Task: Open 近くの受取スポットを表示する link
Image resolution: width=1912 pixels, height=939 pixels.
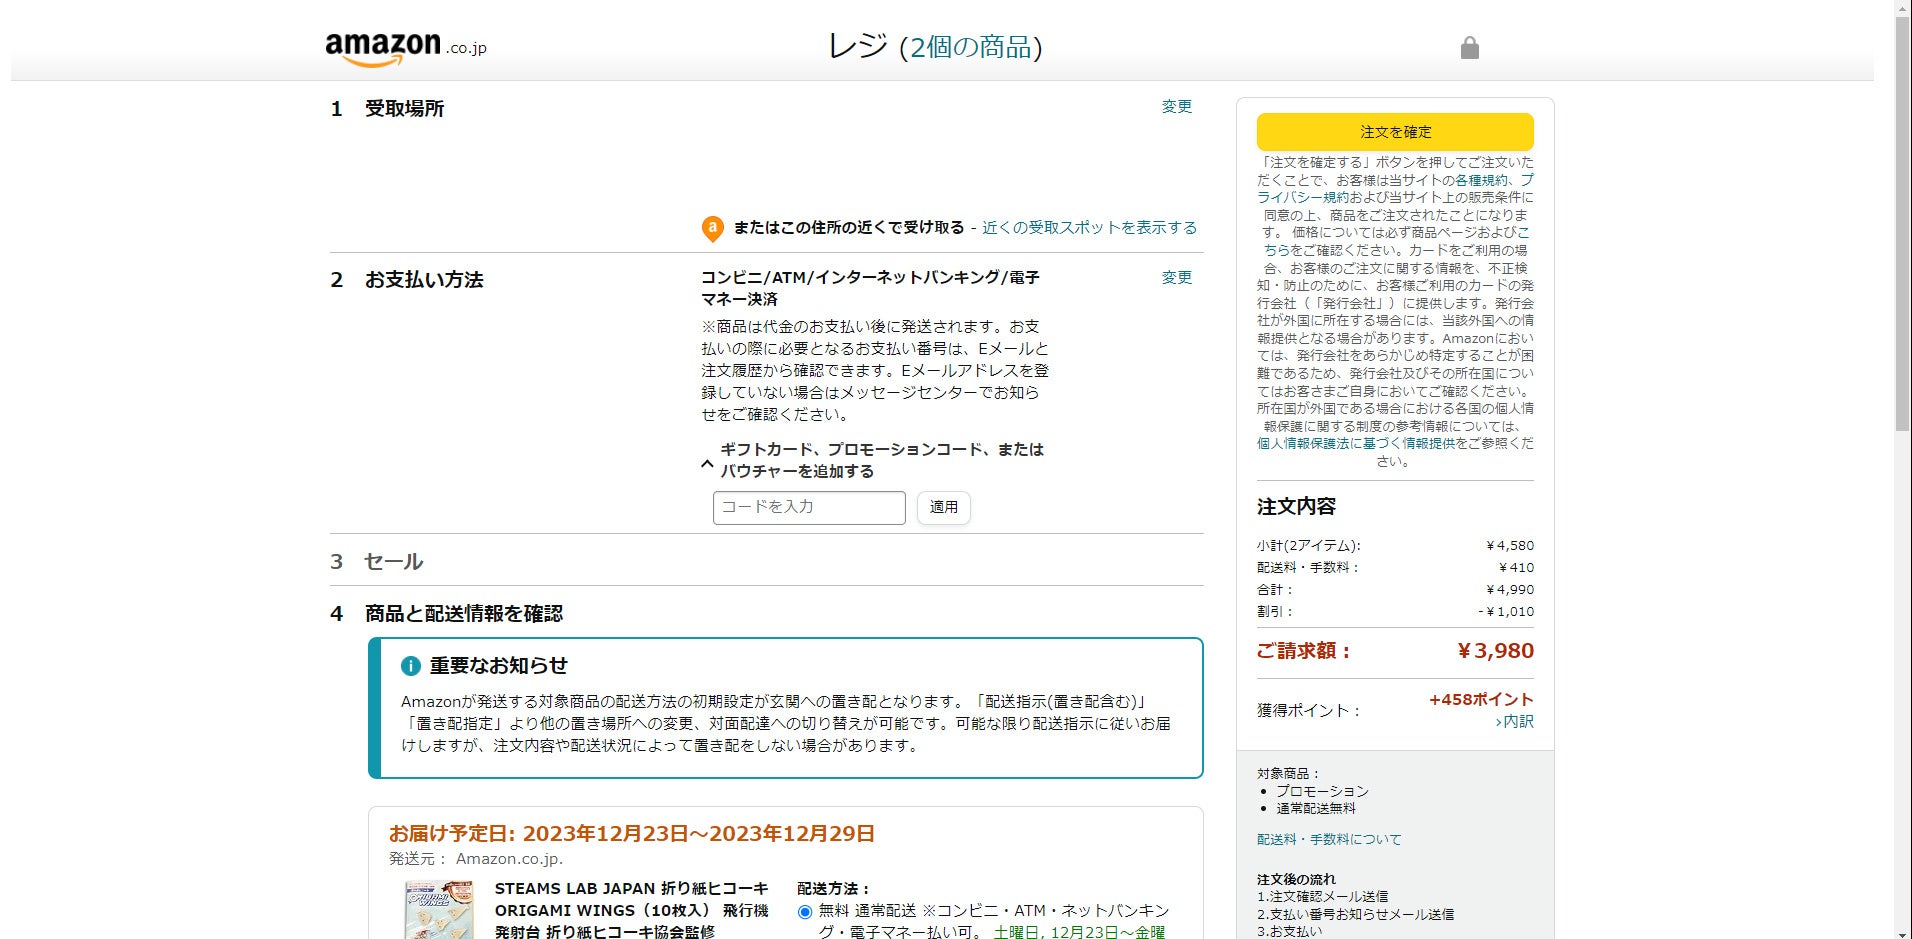Action: tap(1089, 228)
